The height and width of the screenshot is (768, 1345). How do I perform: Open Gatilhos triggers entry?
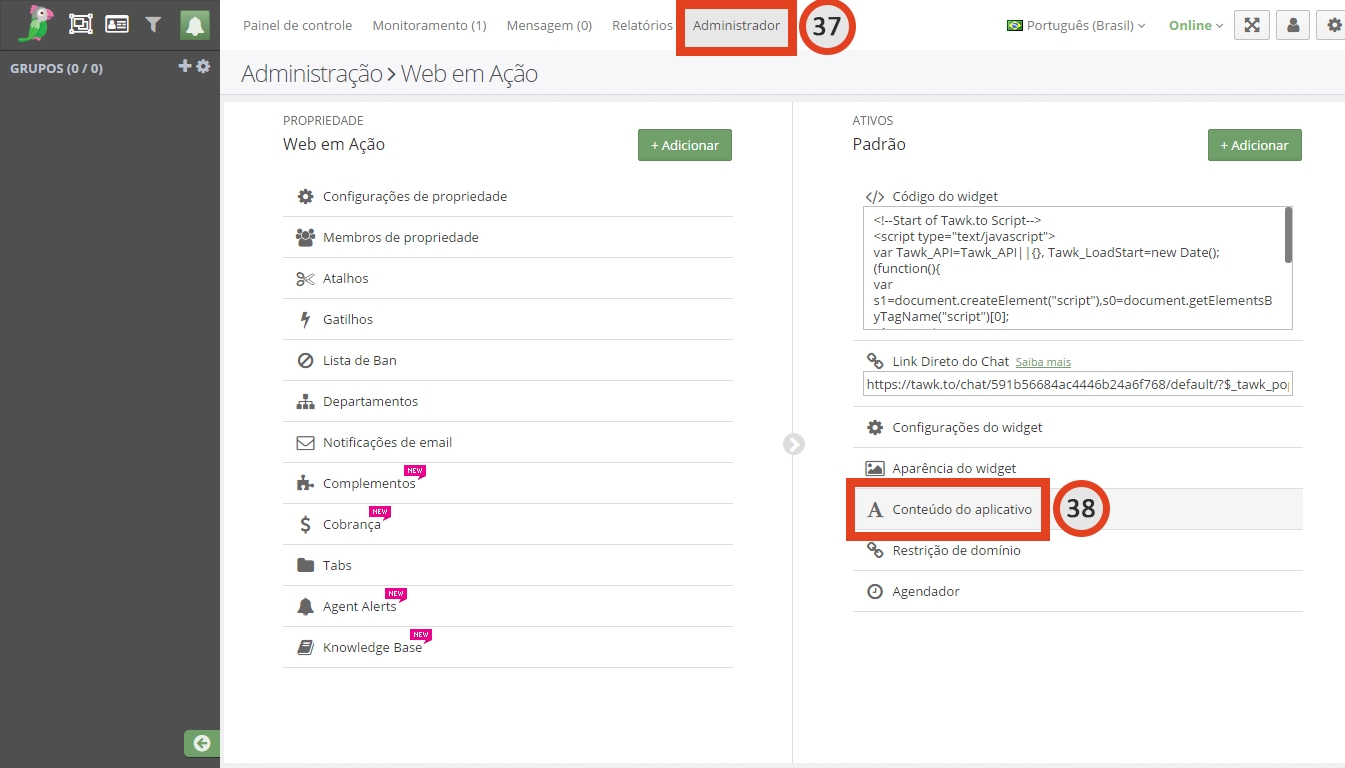click(x=508, y=319)
